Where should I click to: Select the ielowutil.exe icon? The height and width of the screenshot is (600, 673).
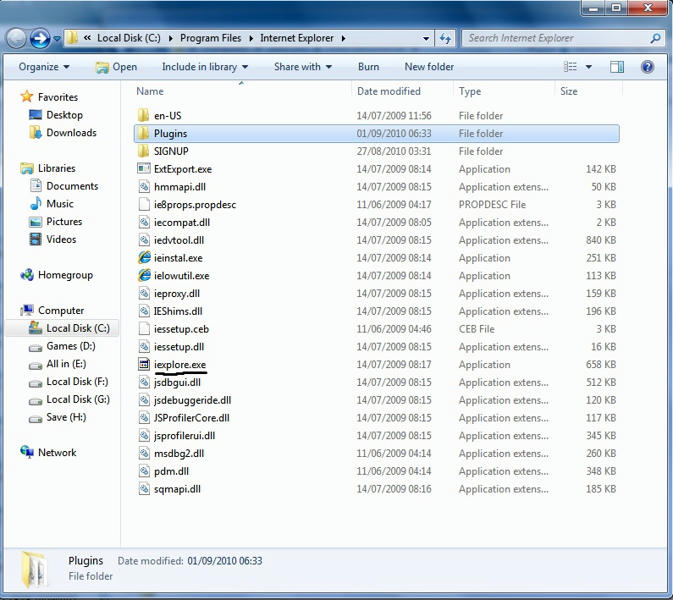[144, 275]
